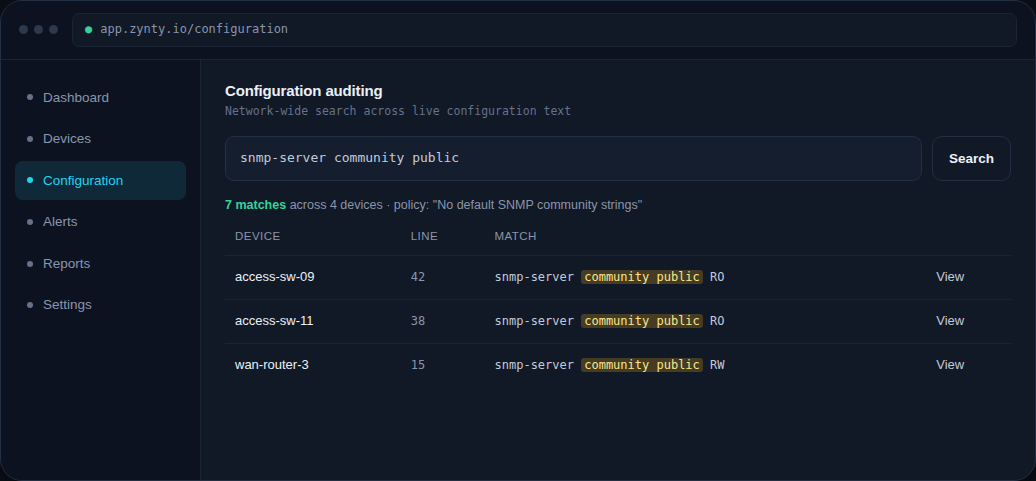
Task: Click the DEVICE column header
Action: tap(257, 236)
